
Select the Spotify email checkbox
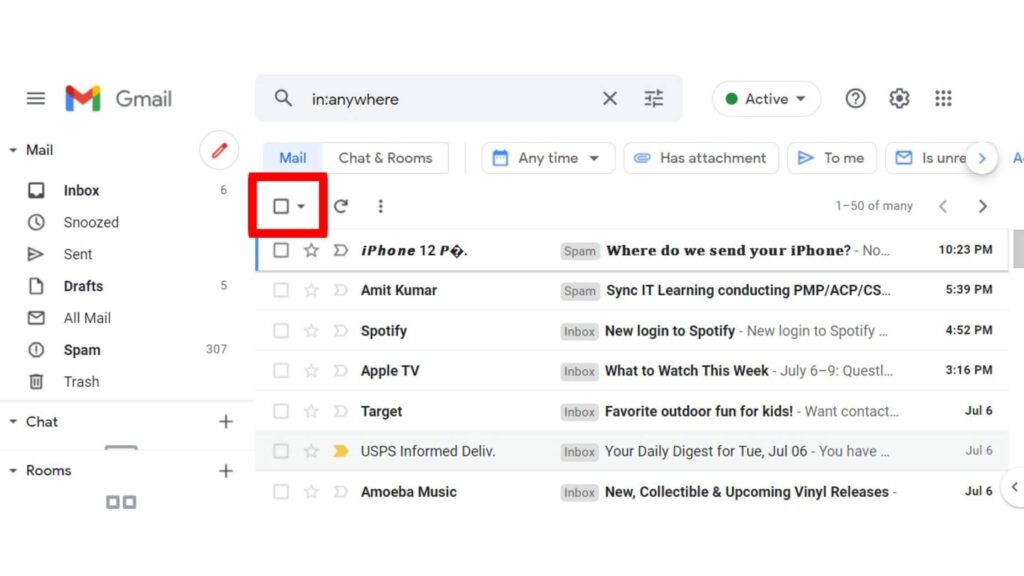point(280,330)
